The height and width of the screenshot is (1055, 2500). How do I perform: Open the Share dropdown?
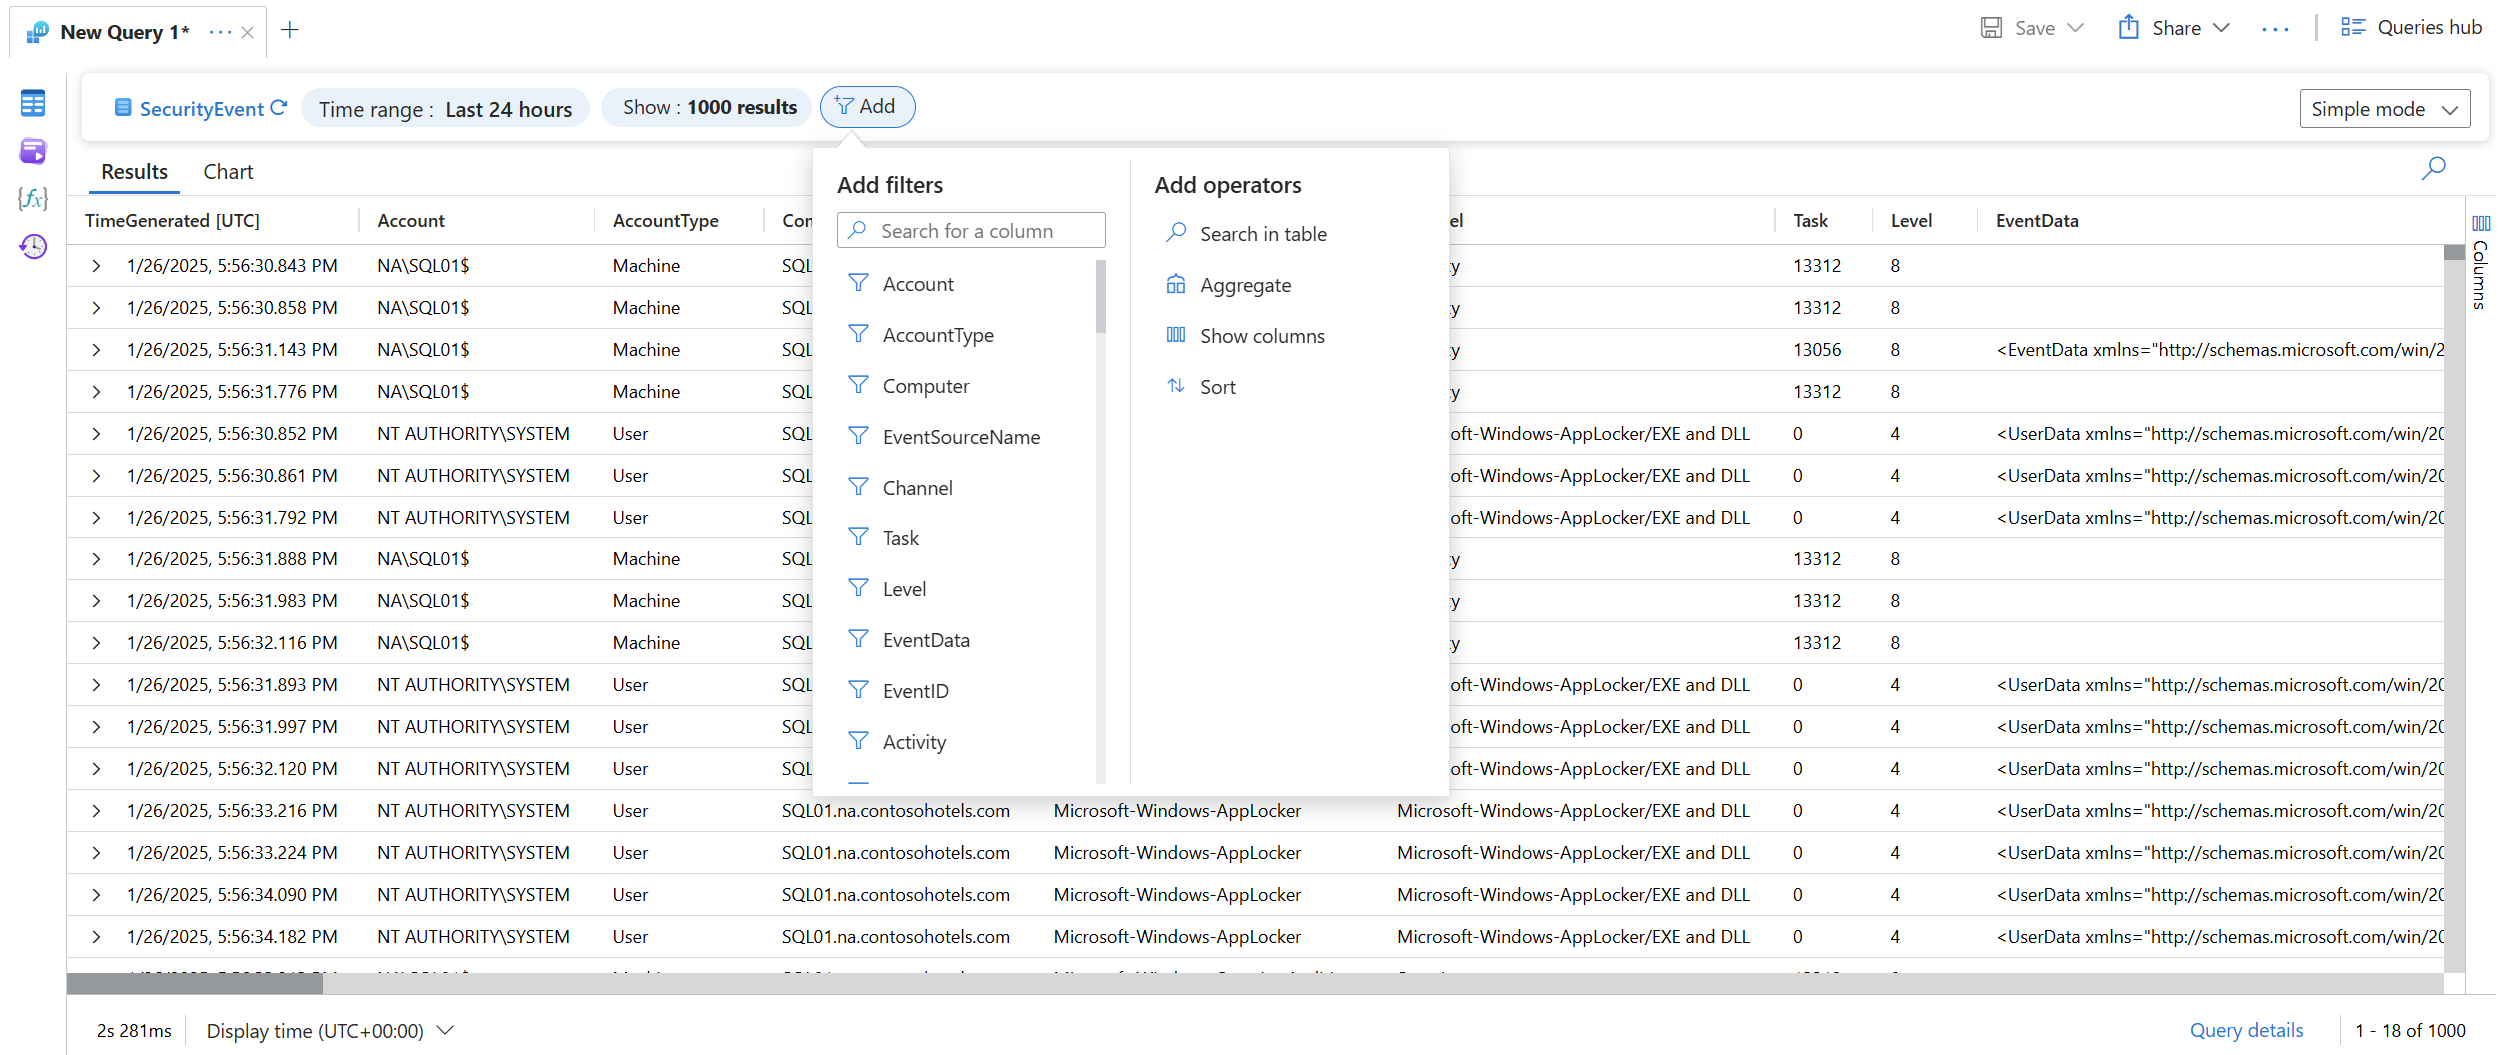(2175, 28)
